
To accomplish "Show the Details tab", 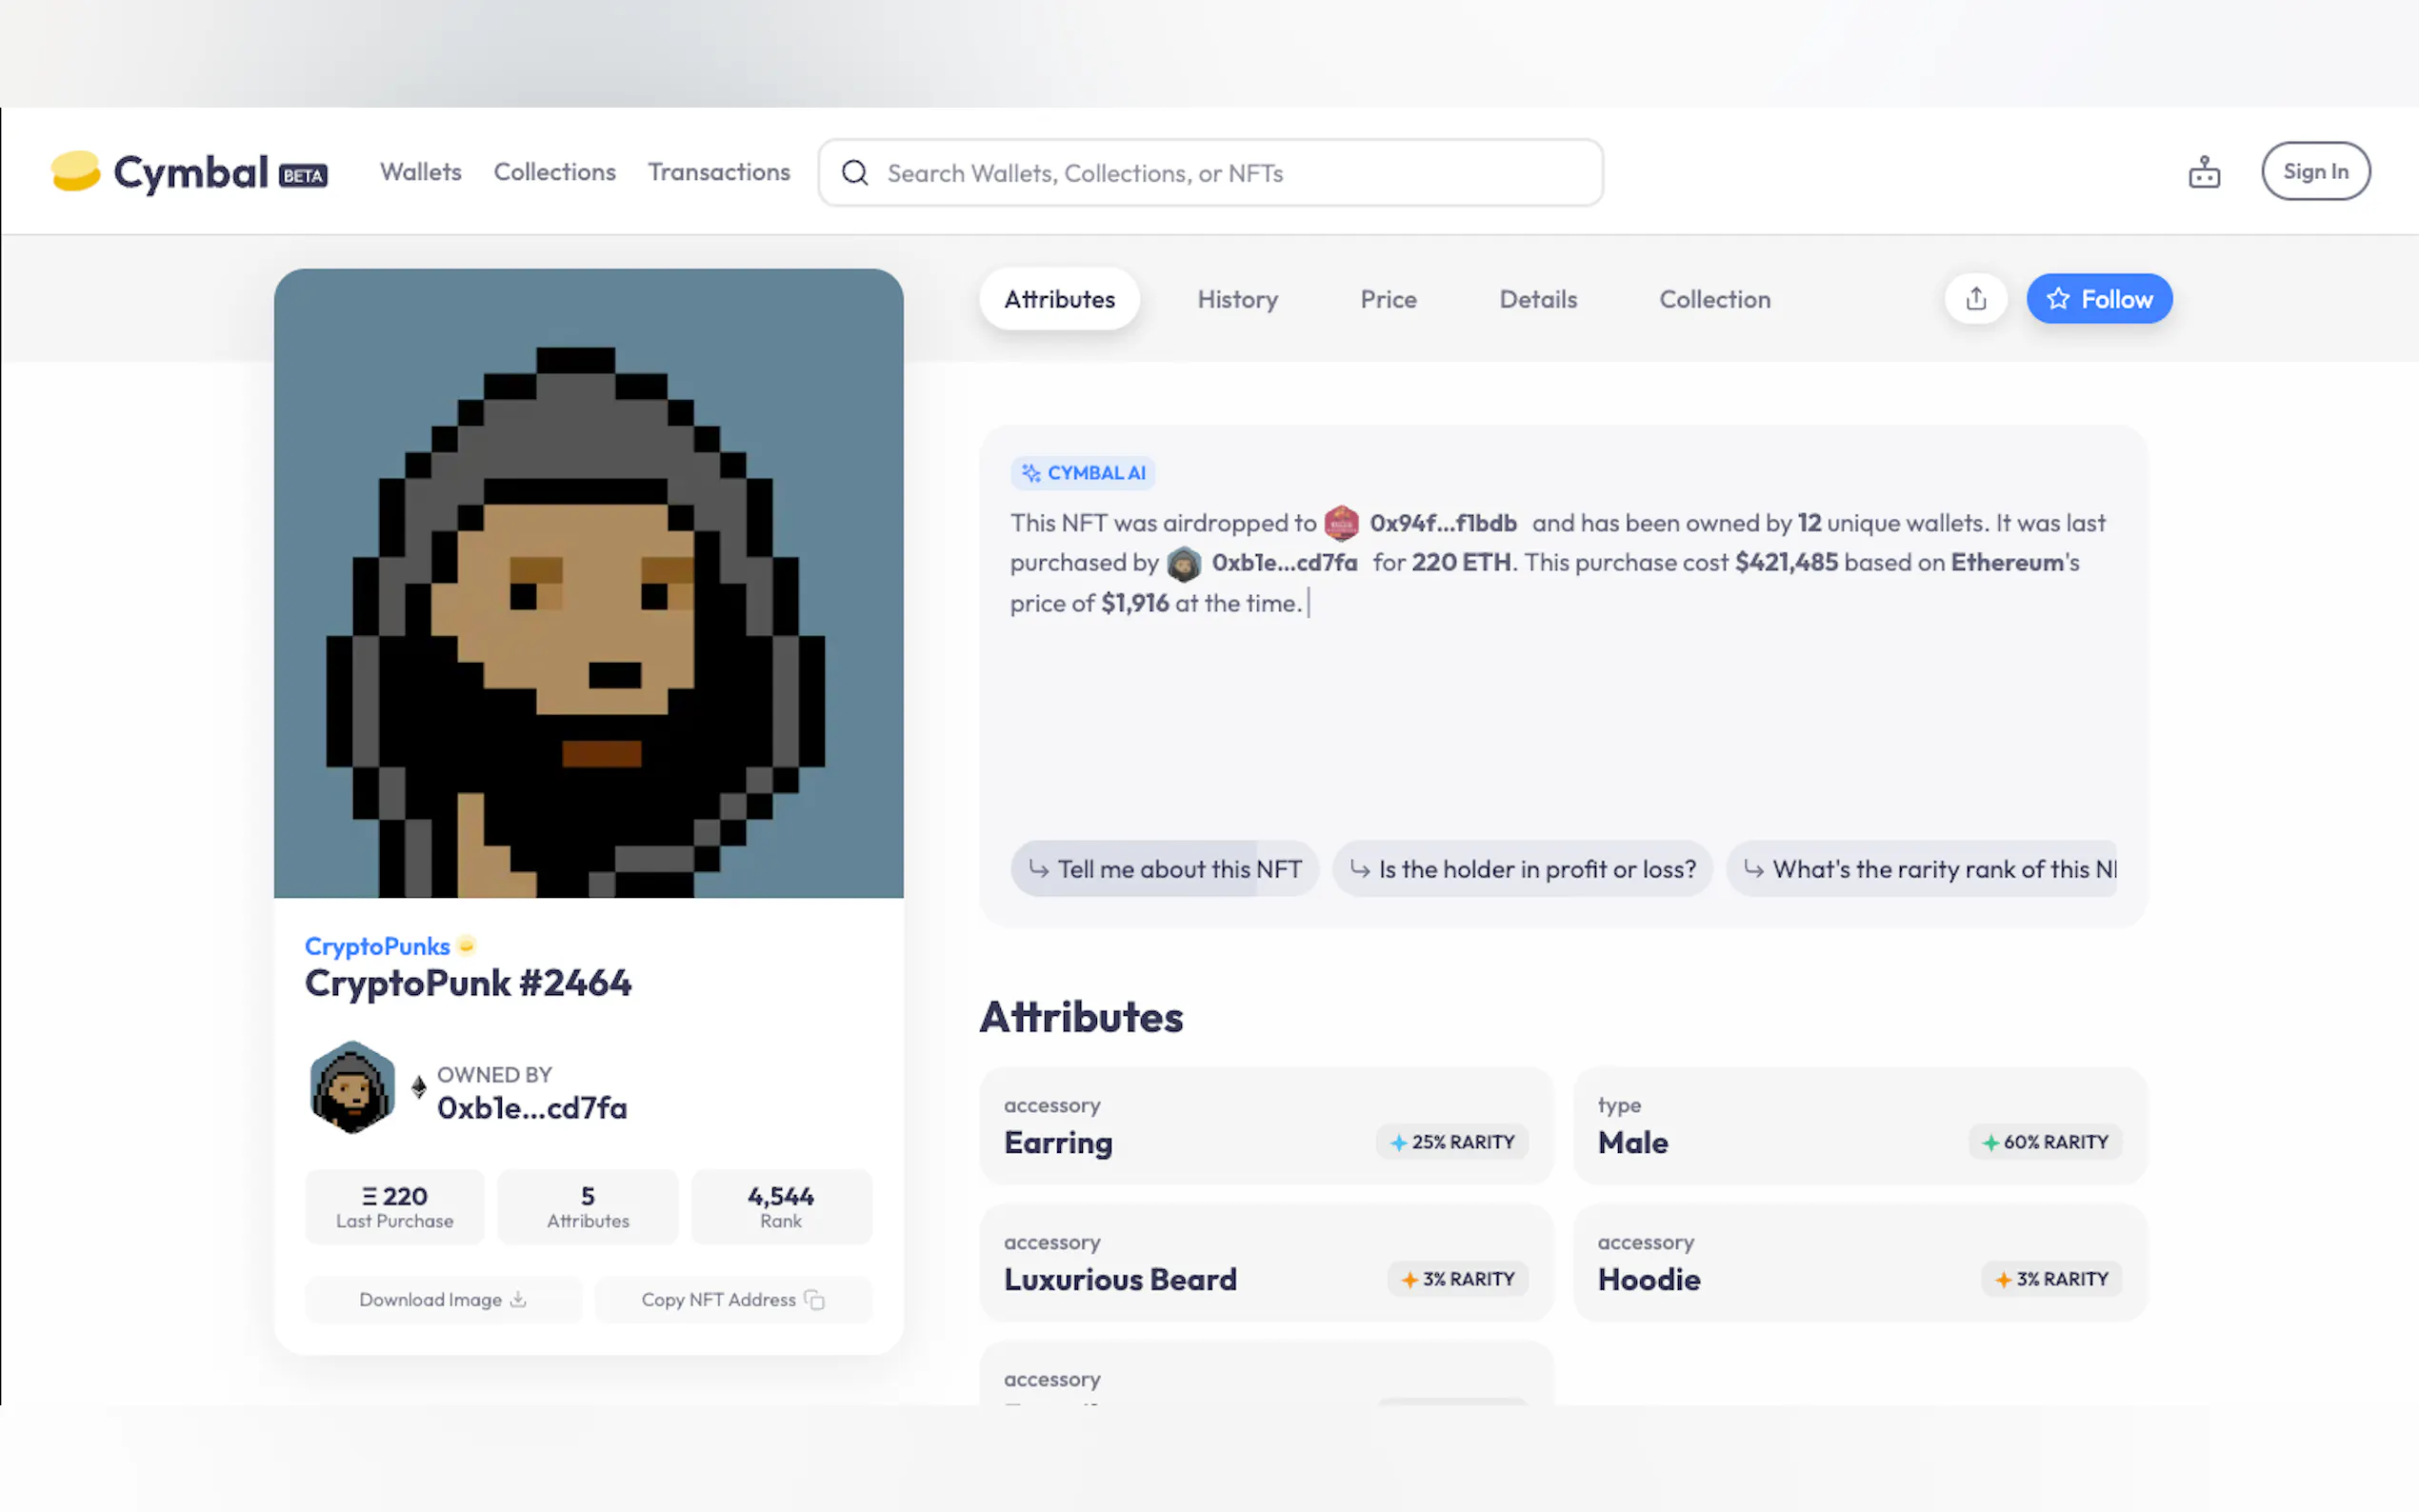I will point(1538,299).
